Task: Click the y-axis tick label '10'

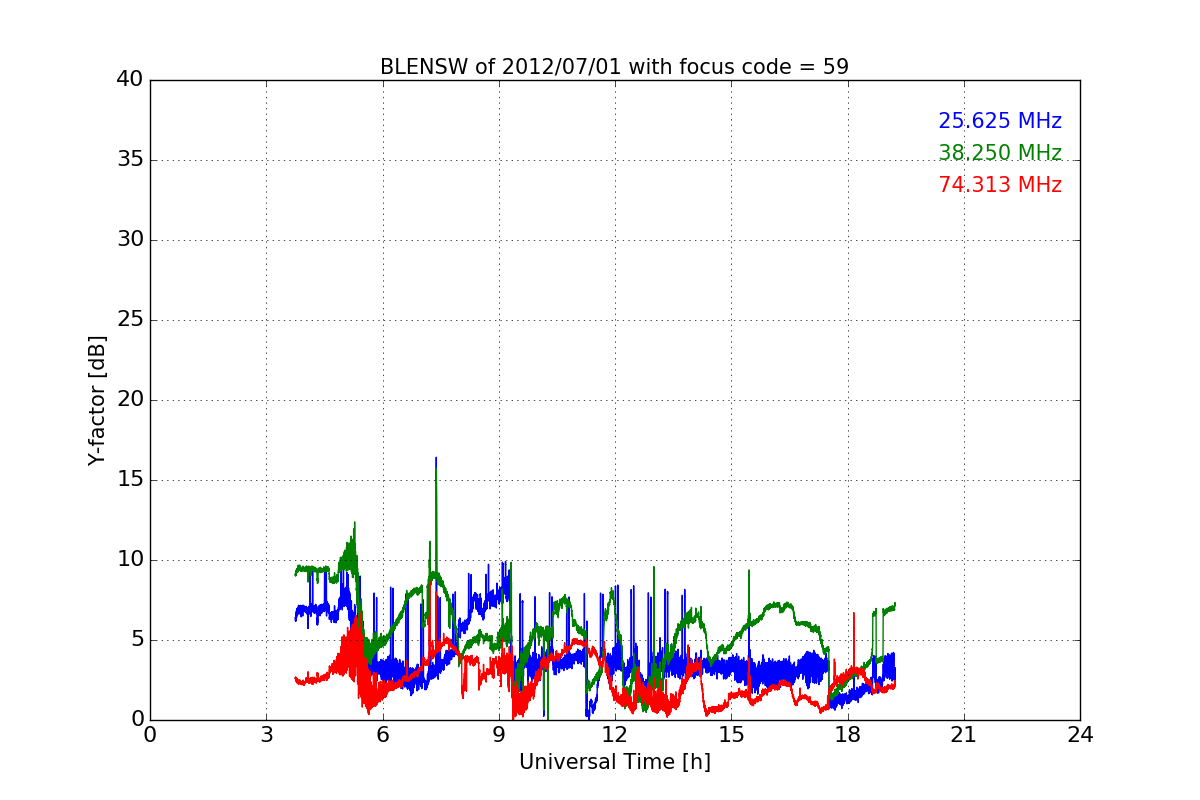Action: [130, 560]
